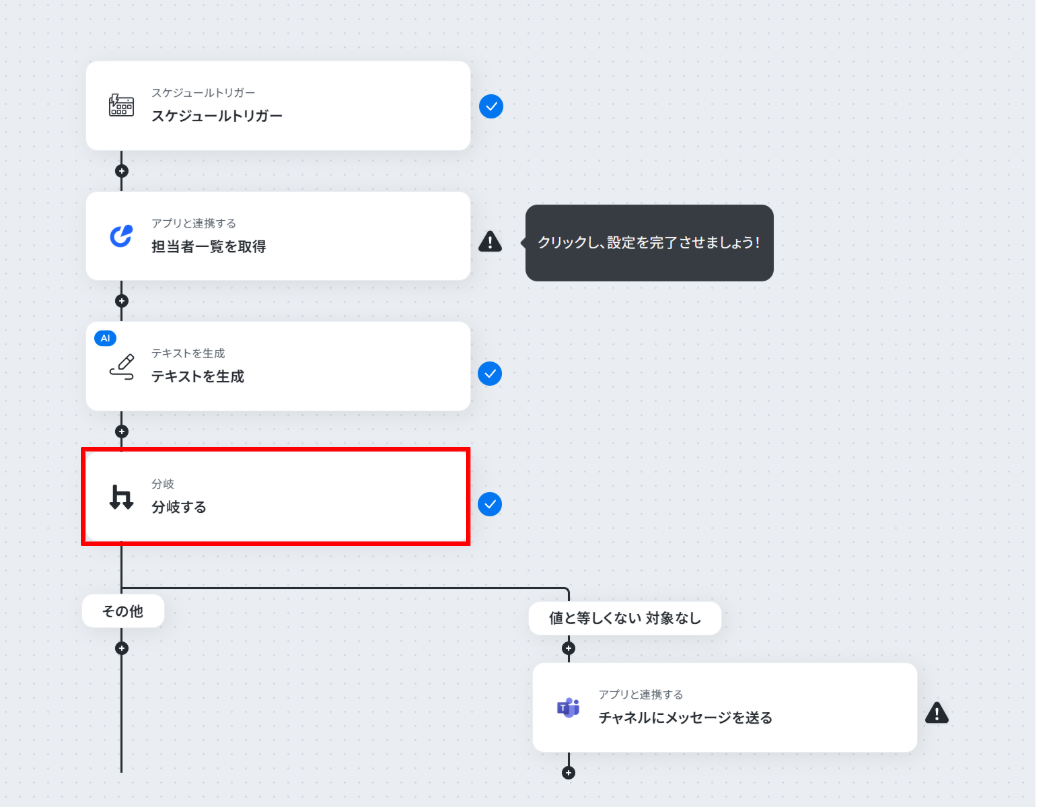Add step after チャネルにメッセージを送る plus node
This screenshot has width=1037, height=807.
pyautogui.click(x=568, y=772)
